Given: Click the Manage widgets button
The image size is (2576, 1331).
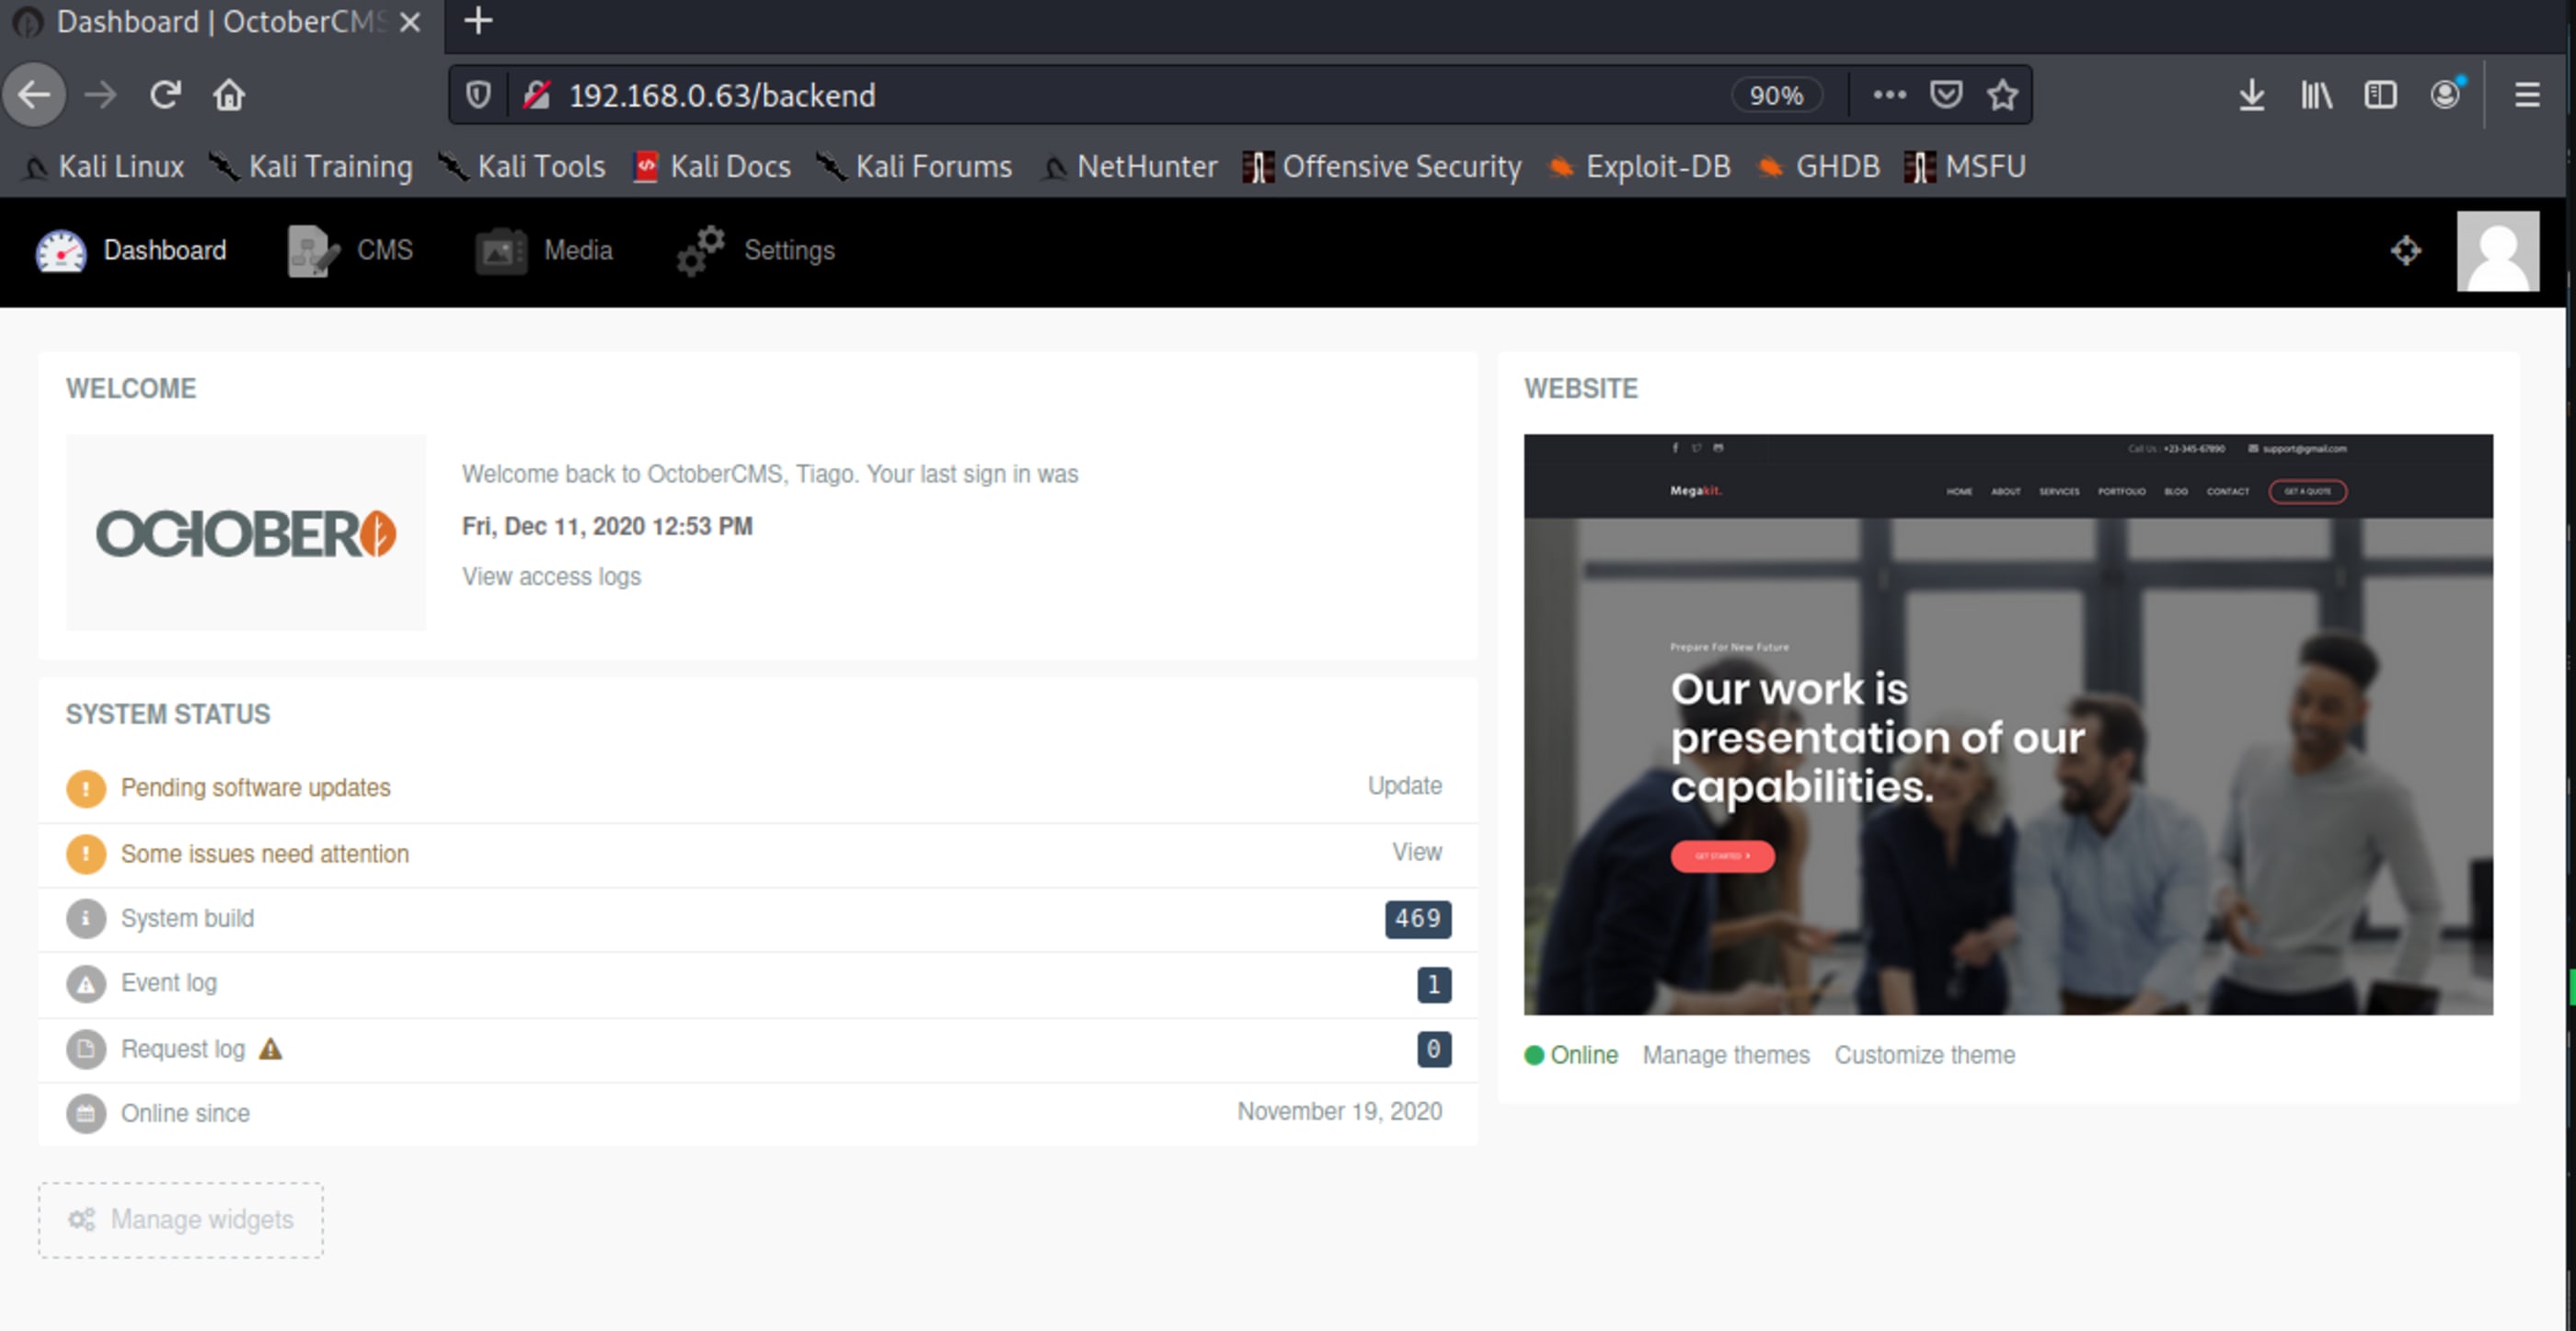Looking at the screenshot, I should coord(181,1220).
